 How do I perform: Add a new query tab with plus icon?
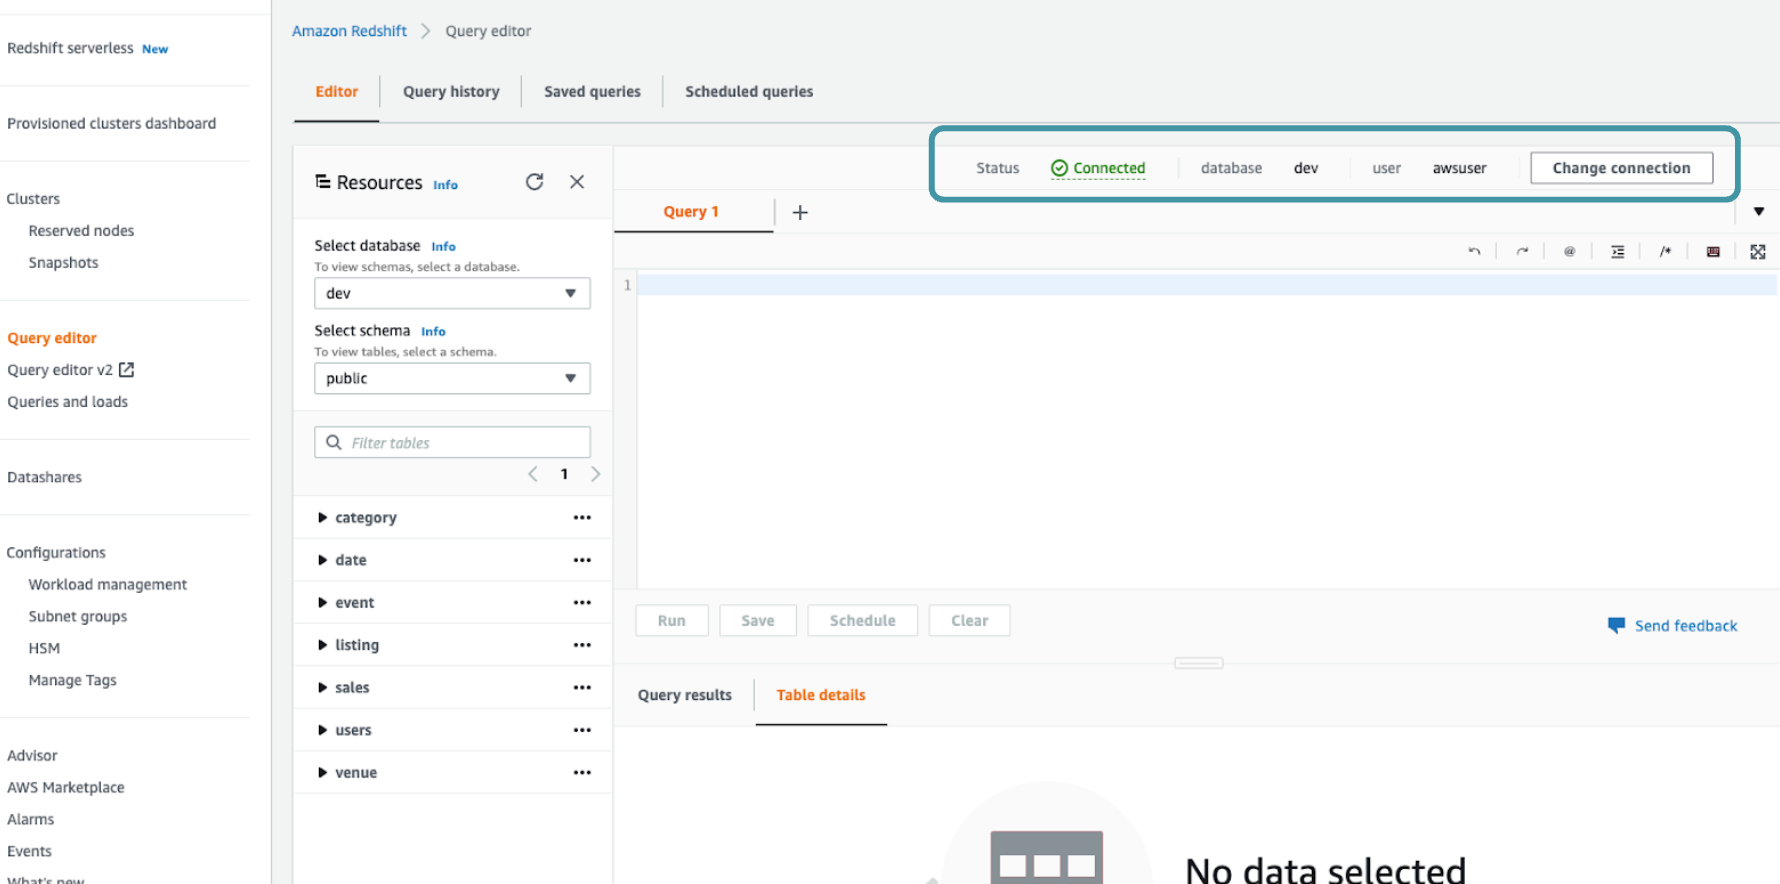800,212
